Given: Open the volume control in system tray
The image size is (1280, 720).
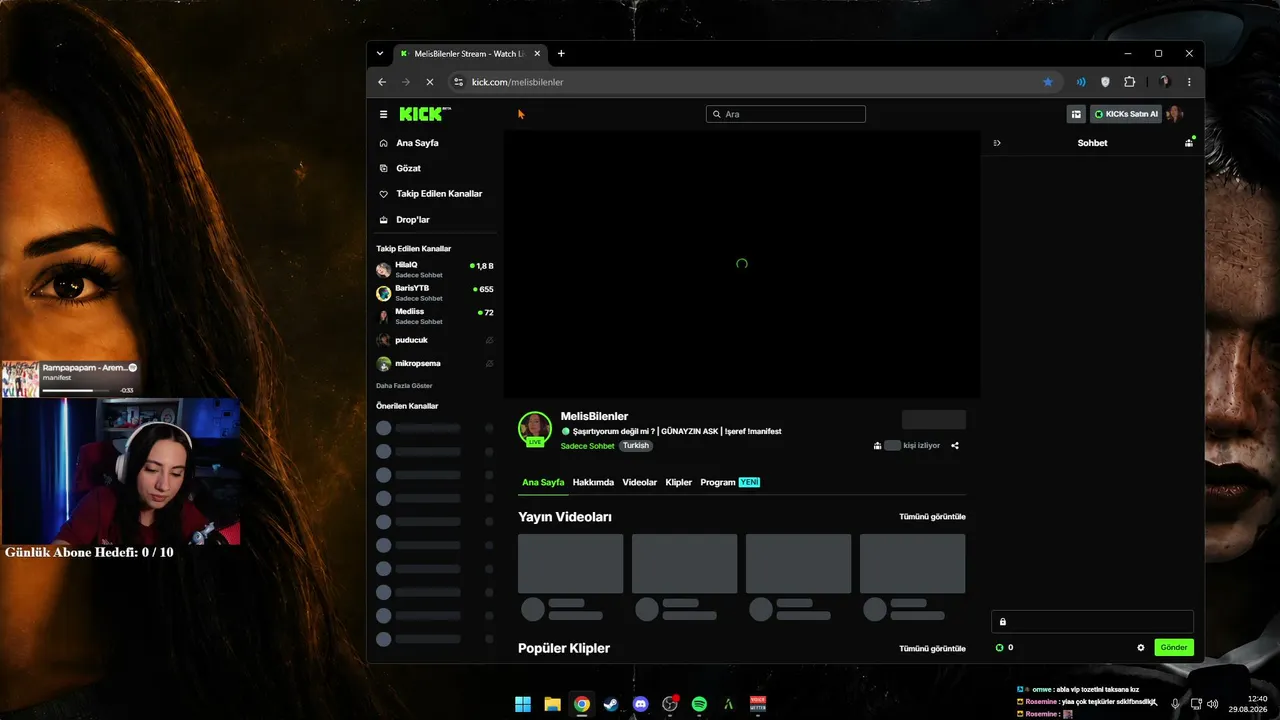Looking at the screenshot, I should (1212, 704).
